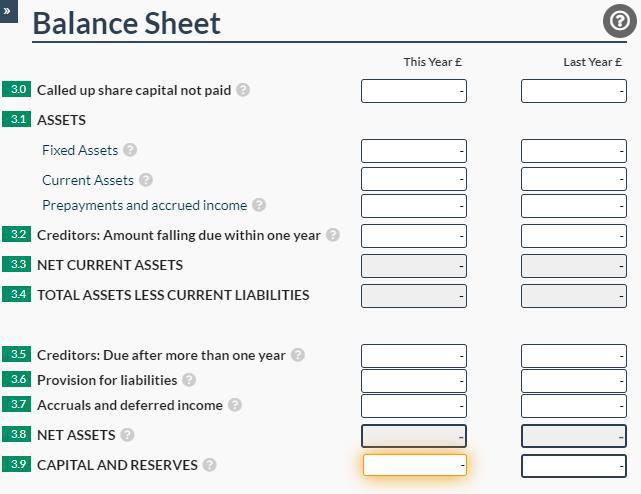The width and height of the screenshot is (641, 494).
Task: Click the Prepayments and accrued income label
Action: [x=144, y=205]
